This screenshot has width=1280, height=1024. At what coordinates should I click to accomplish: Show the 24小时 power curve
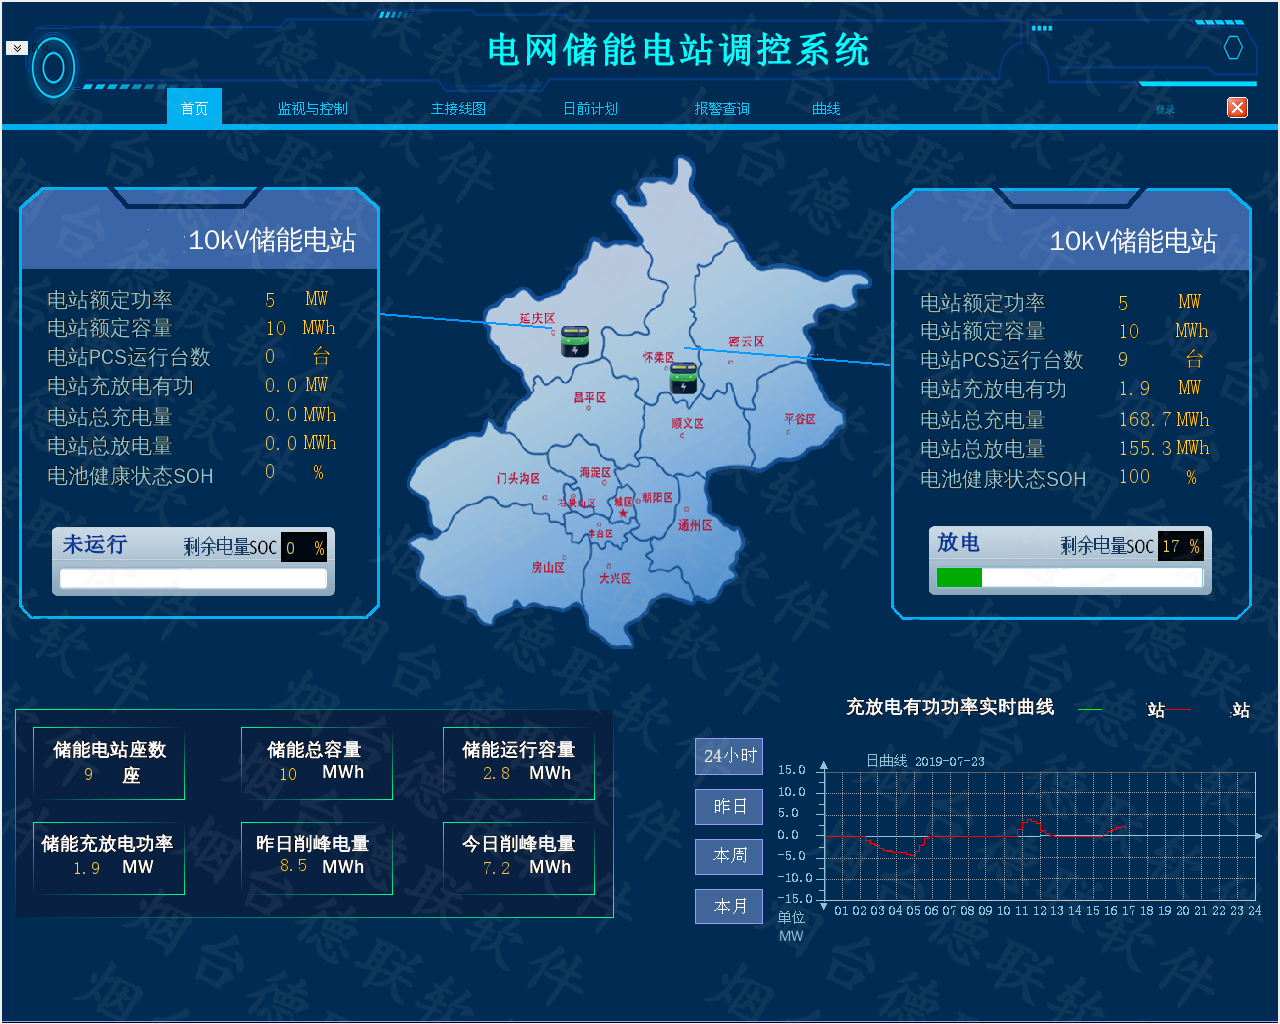tap(729, 756)
